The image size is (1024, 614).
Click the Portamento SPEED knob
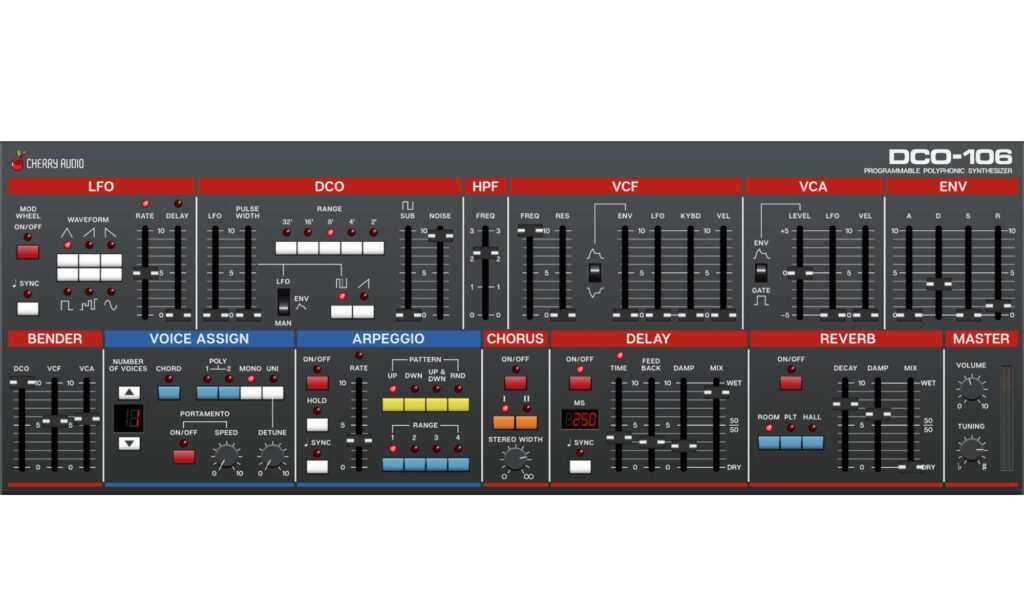point(226,456)
